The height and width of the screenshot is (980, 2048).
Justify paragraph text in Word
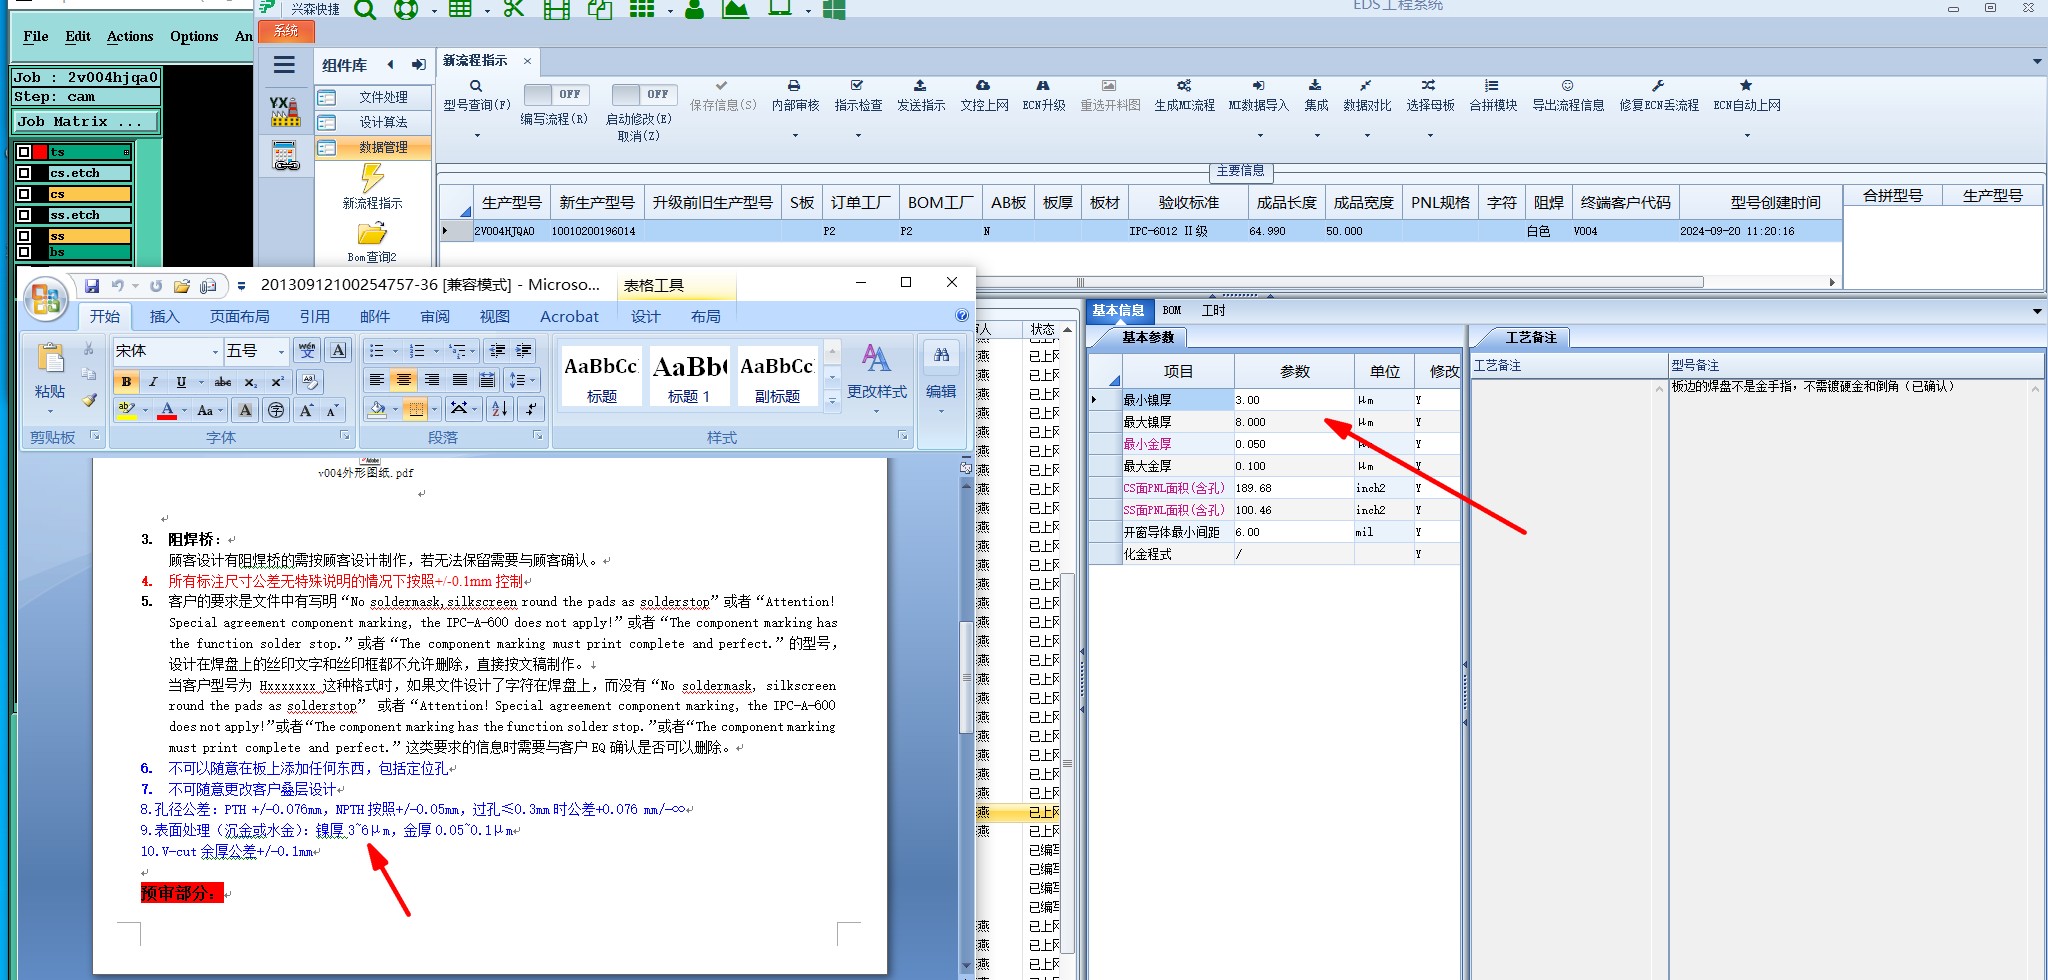click(459, 380)
